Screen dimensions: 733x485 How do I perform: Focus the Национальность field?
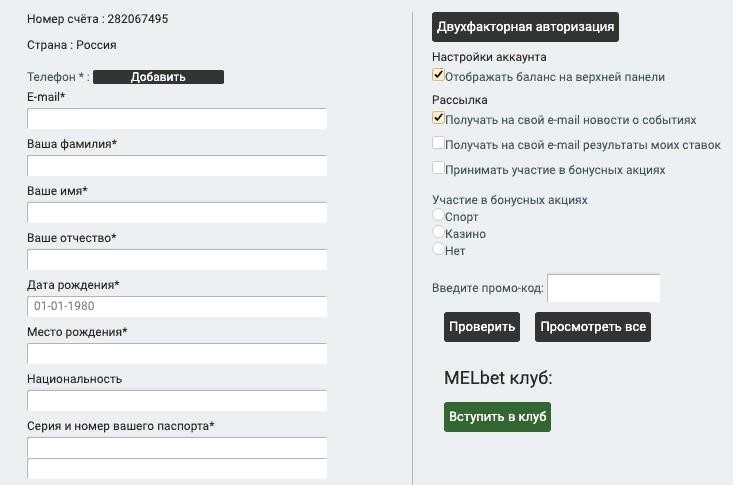click(x=177, y=400)
